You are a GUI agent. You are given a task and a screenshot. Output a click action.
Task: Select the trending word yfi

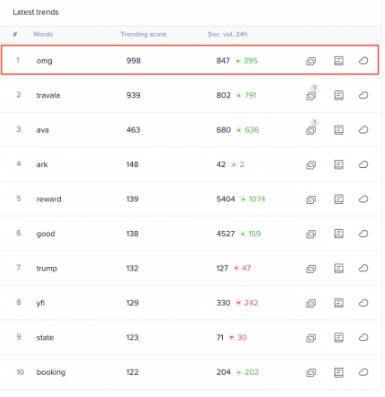pyautogui.click(x=40, y=303)
